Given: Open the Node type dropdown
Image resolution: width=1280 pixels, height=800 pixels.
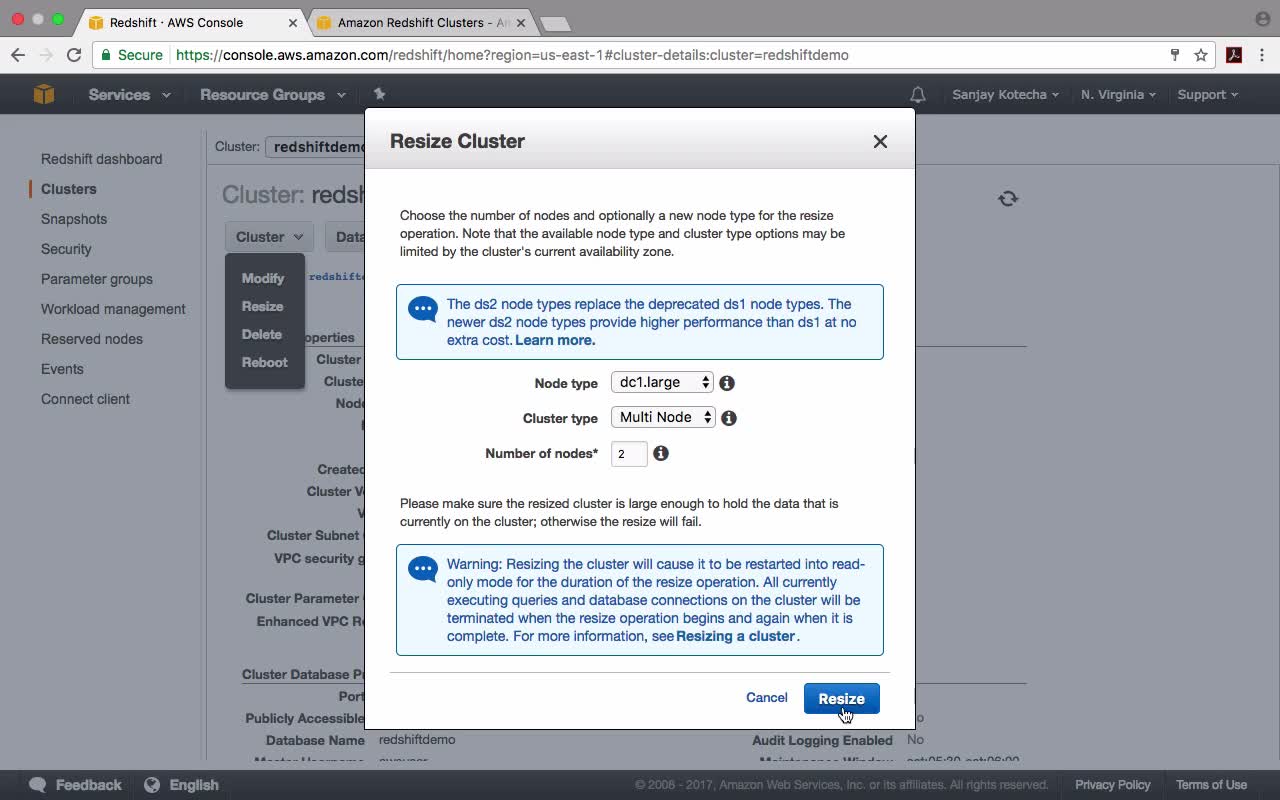Looking at the screenshot, I should [x=662, y=382].
